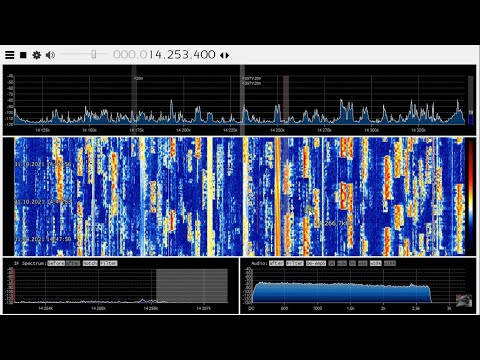Toggle IF Spectrum 'after' option
The image size is (480, 360).
pyautogui.click(x=73, y=263)
